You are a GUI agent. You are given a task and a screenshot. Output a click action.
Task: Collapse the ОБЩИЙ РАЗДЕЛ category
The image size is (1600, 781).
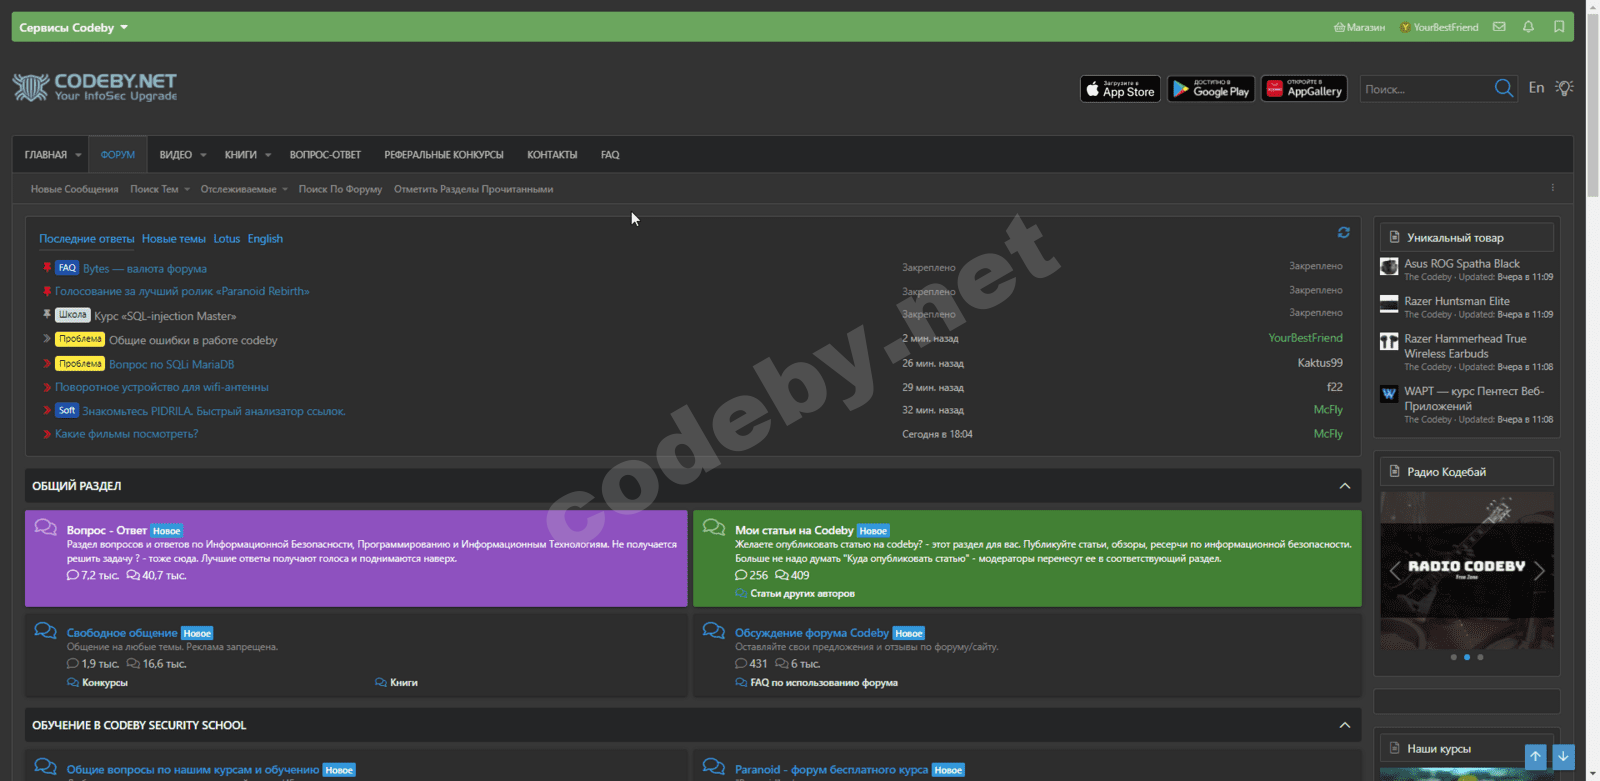pyautogui.click(x=1345, y=486)
